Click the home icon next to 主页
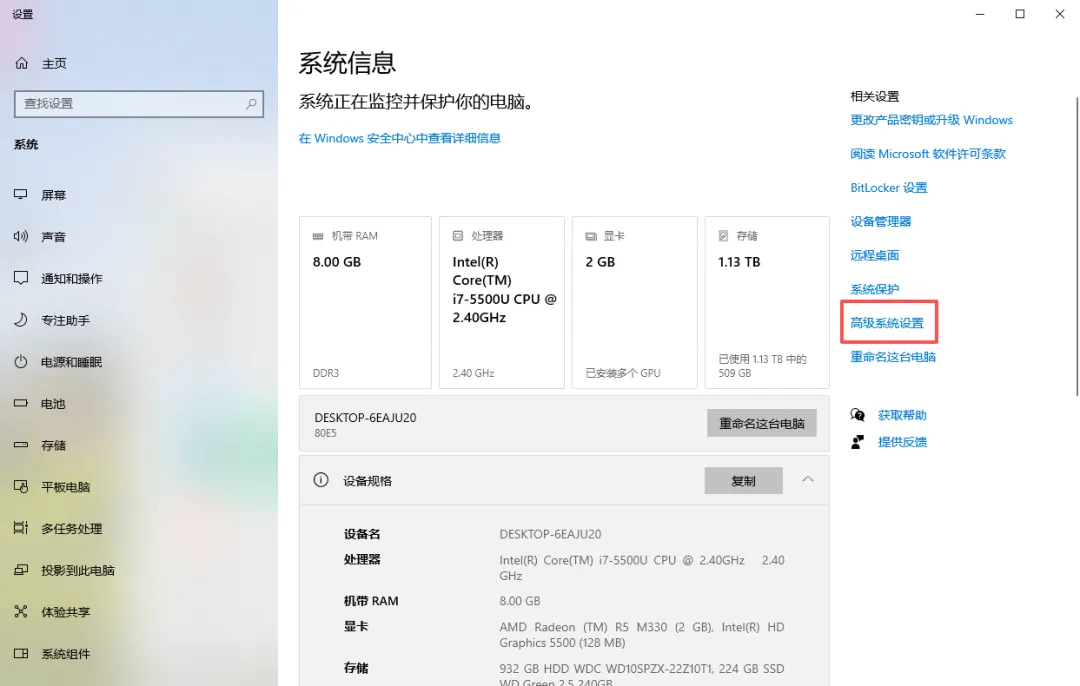The height and width of the screenshot is (686, 1080). (x=21, y=63)
